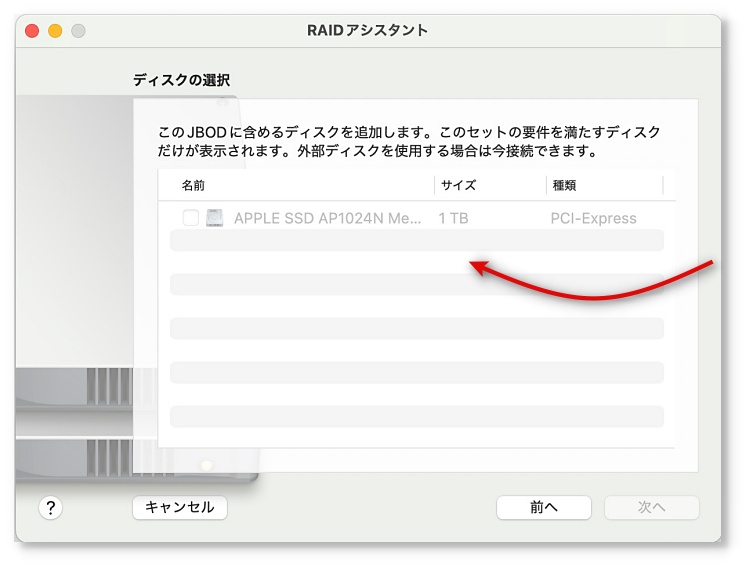Click the ディスクの選択 heading
This screenshot has width=747, height=568.
click(182, 80)
